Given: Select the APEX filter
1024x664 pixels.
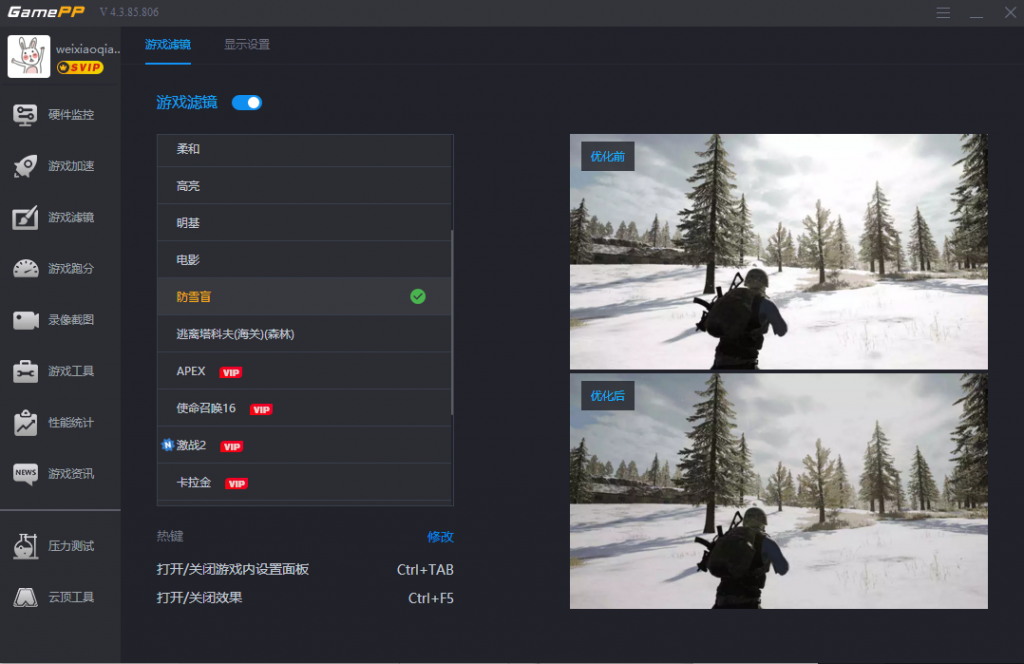Looking at the screenshot, I should pyautogui.click(x=304, y=371).
